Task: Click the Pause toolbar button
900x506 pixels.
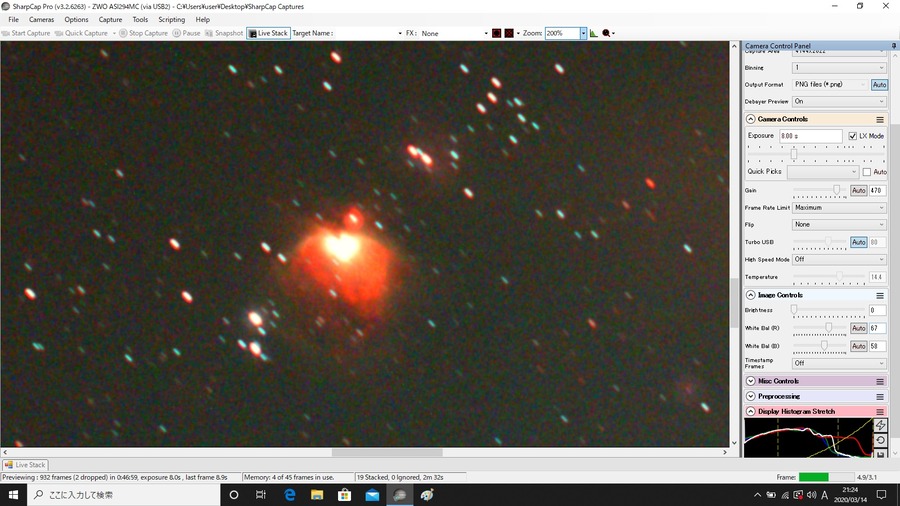Action: click(187, 33)
